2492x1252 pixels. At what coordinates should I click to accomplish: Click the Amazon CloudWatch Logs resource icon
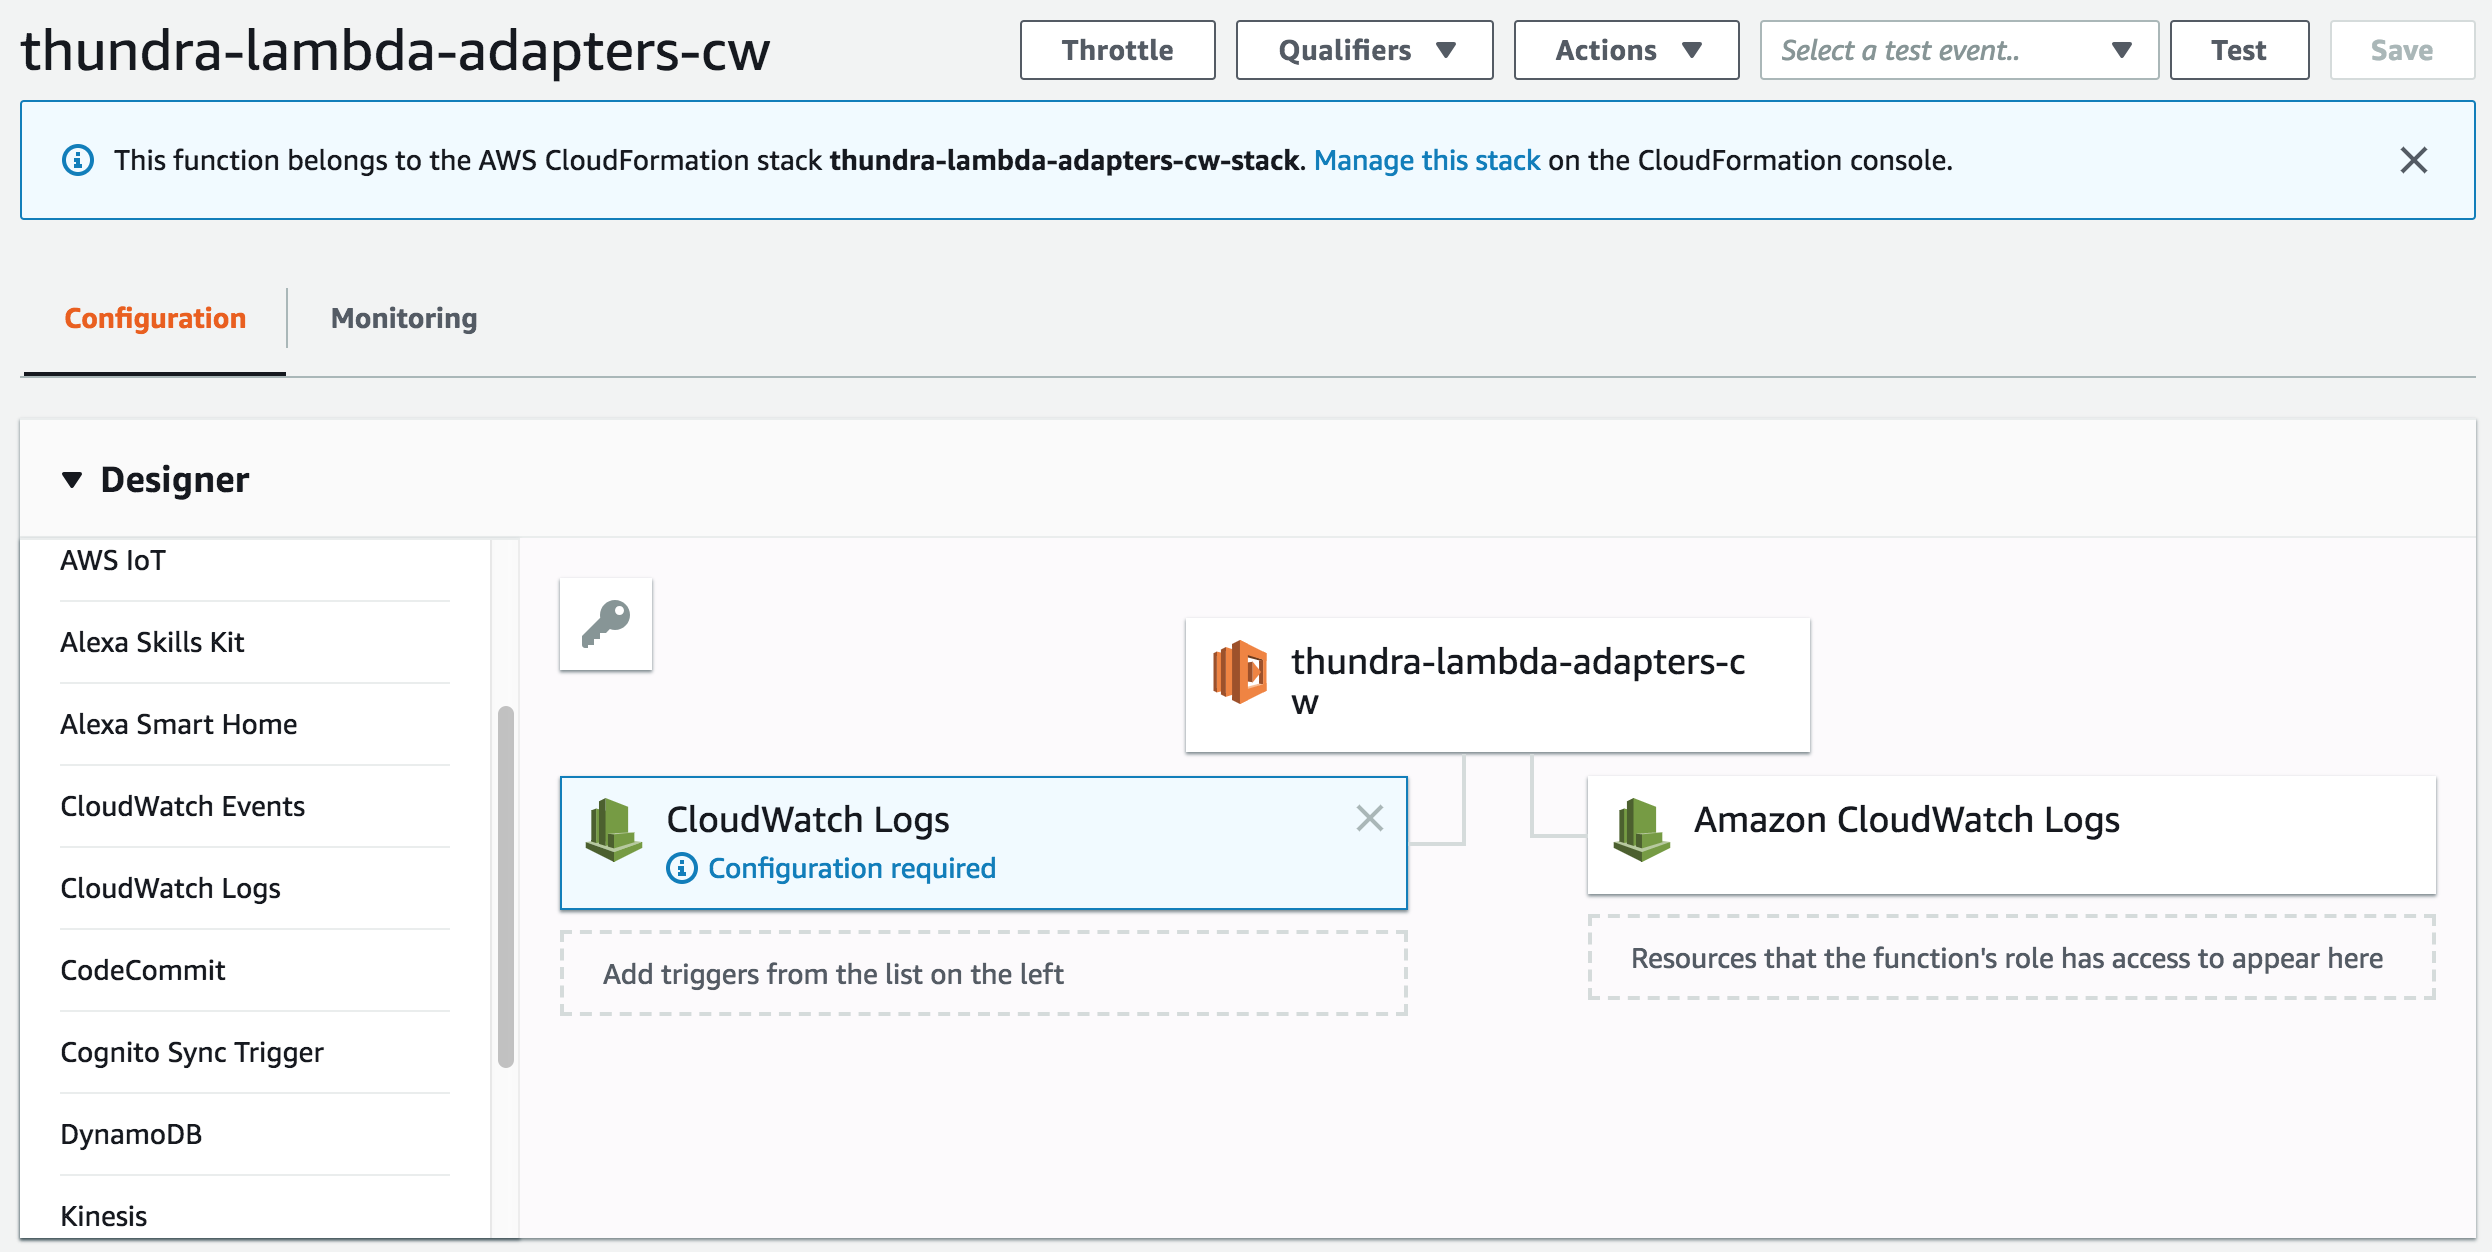1641,829
